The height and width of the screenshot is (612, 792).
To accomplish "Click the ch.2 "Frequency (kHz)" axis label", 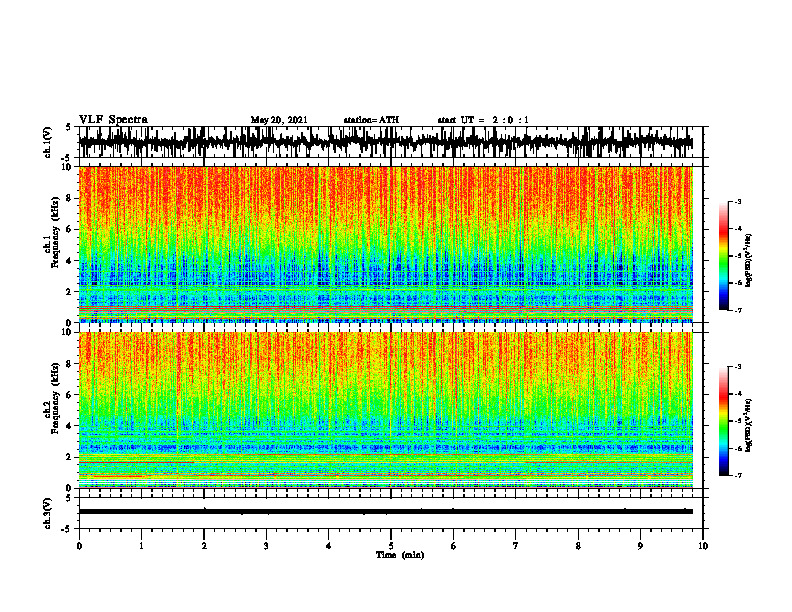I will 56,398.
